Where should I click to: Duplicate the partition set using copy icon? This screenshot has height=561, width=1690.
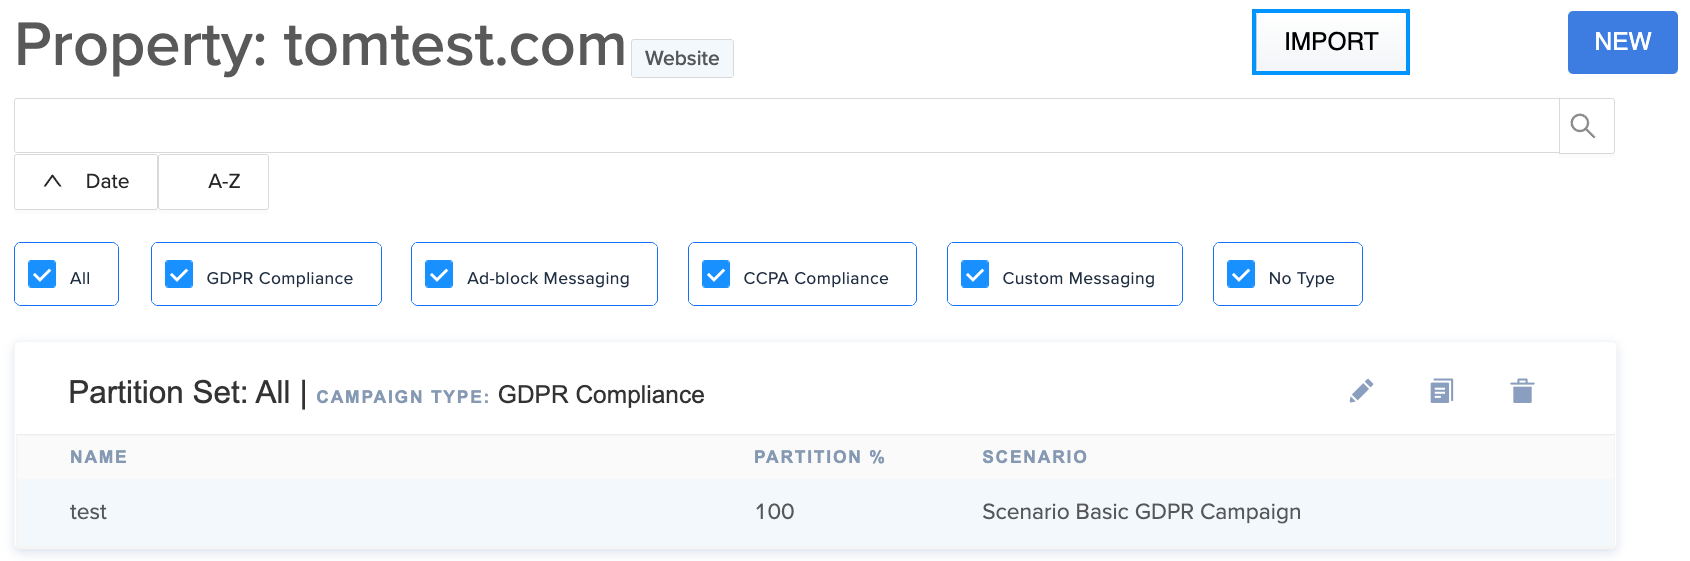pos(1441,391)
